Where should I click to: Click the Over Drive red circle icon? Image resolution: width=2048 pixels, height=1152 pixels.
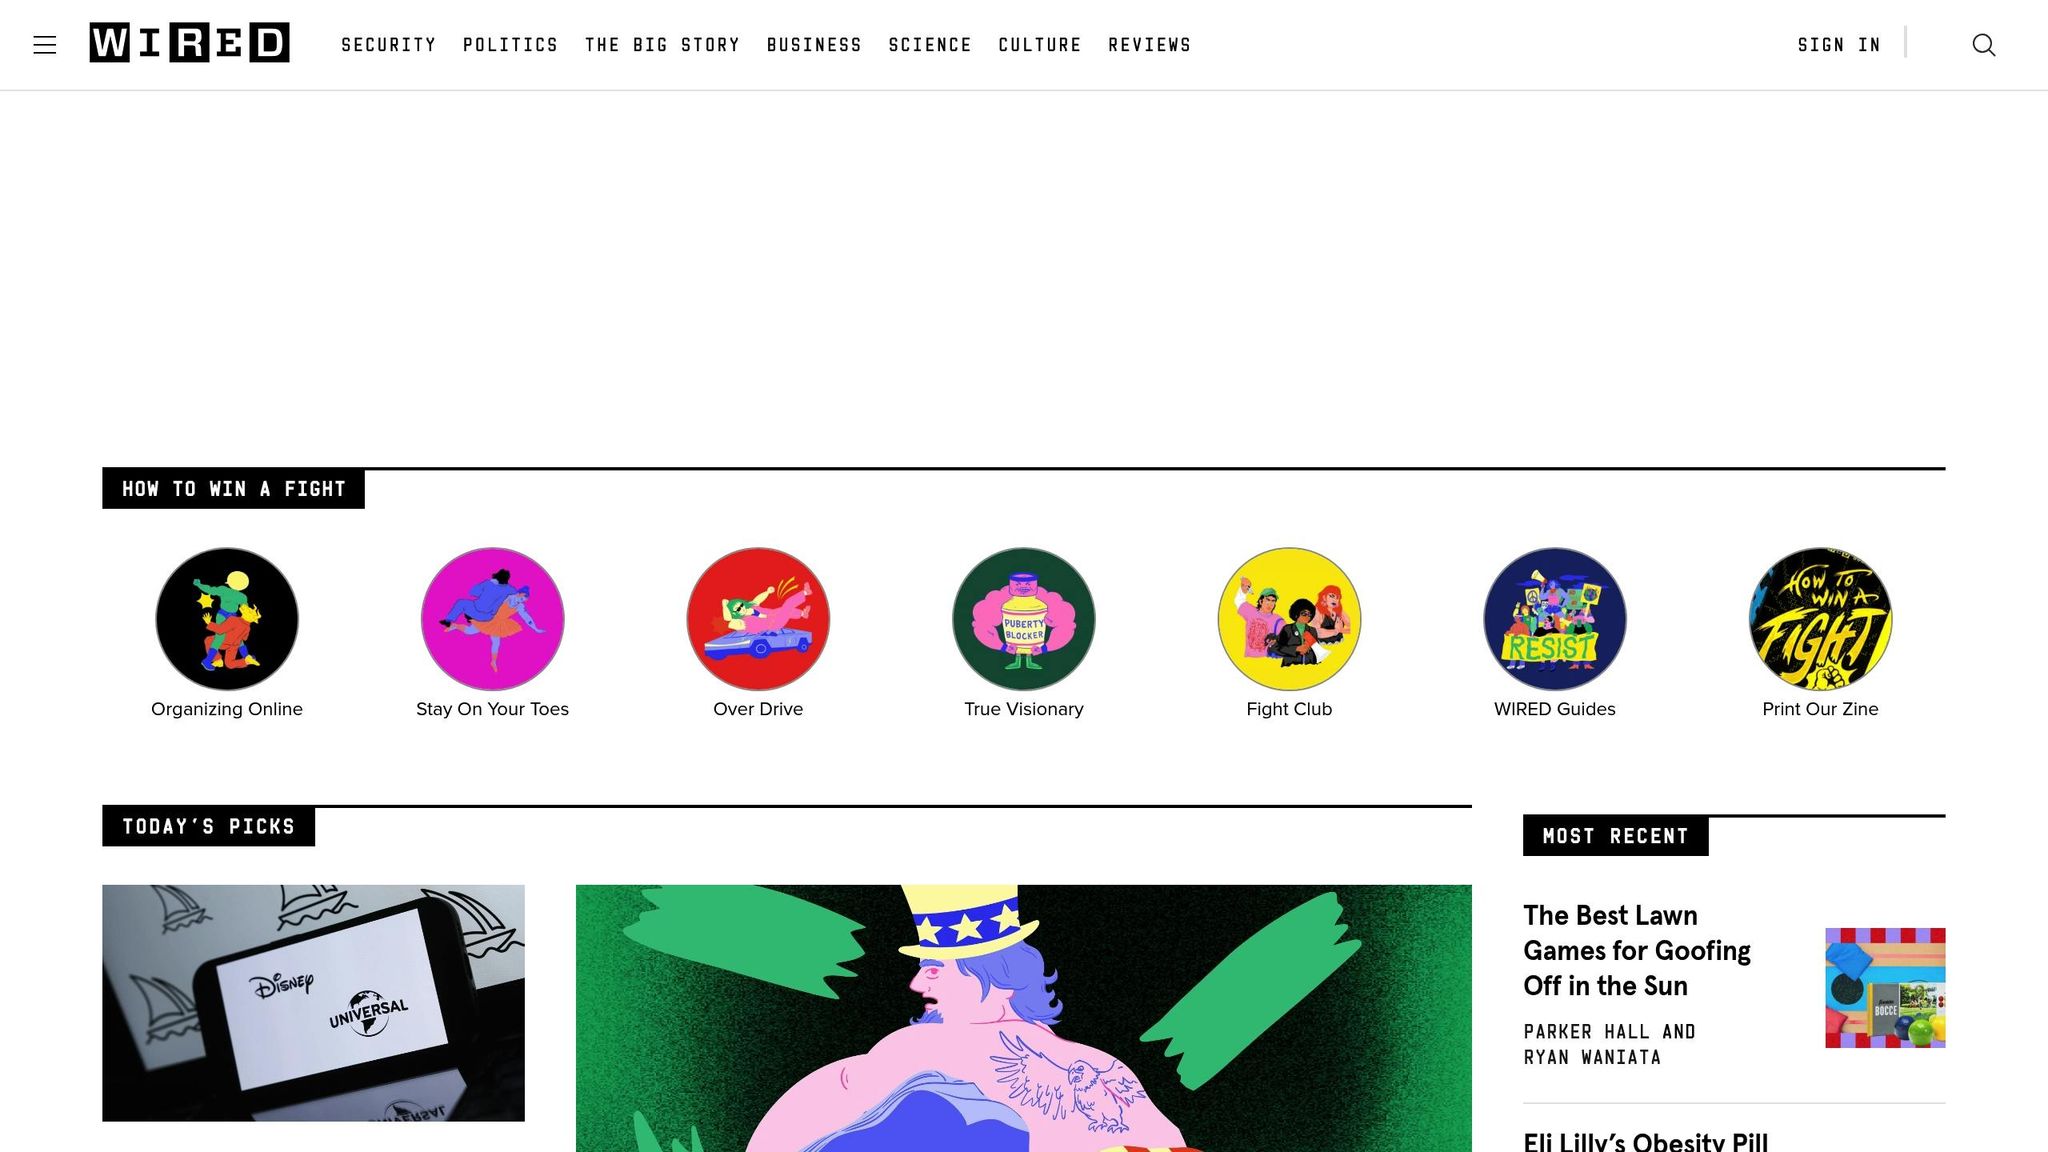758,619
